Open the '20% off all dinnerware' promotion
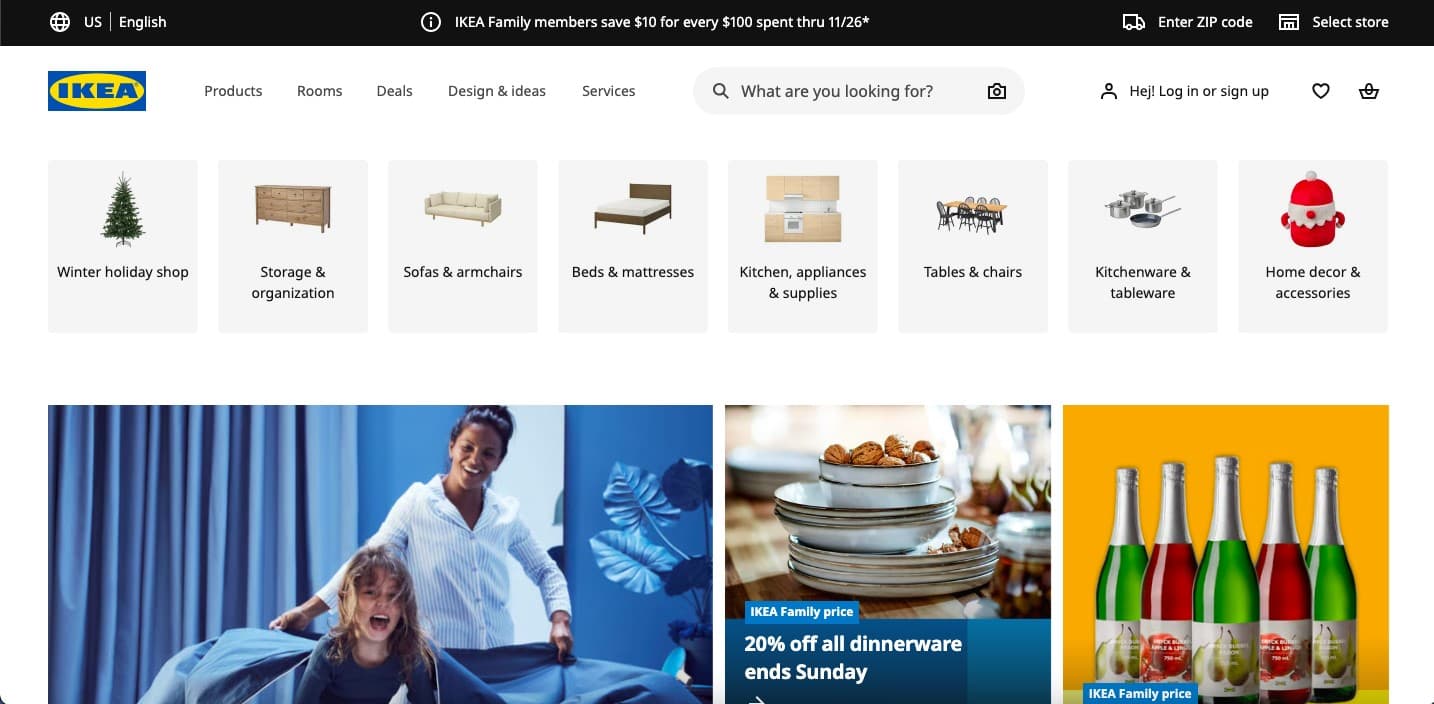This screenshot has height=704, width=1434. click(888, 555)
